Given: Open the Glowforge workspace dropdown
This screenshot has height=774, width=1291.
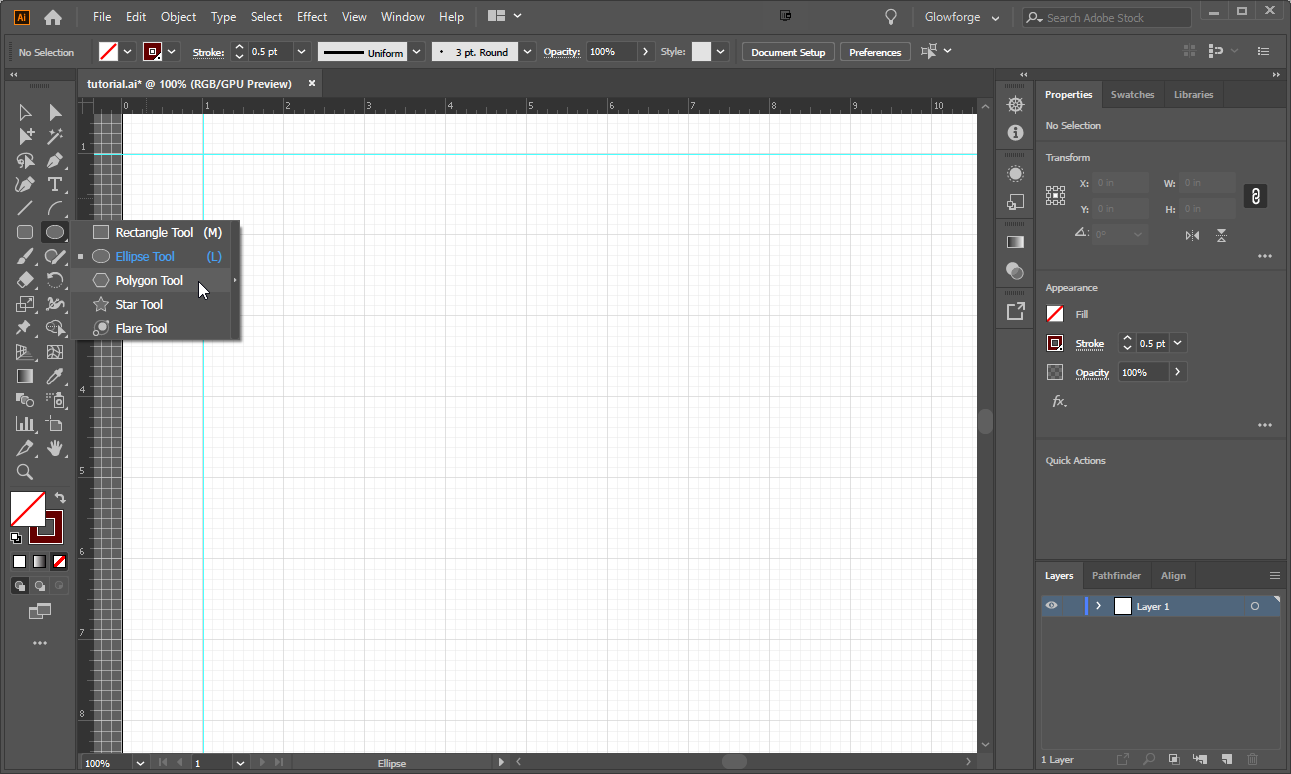Looking at the screenshot, I should point(962,18).
